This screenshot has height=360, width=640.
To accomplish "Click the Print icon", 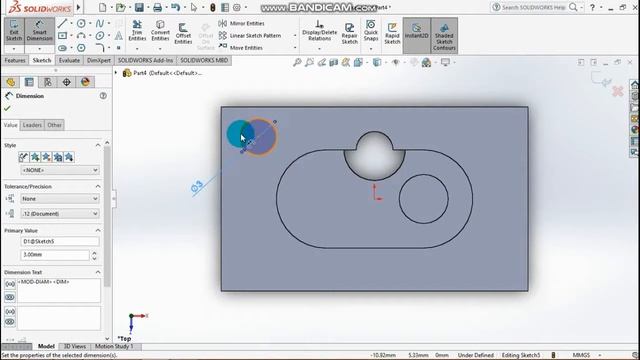I will click(157, 7).
